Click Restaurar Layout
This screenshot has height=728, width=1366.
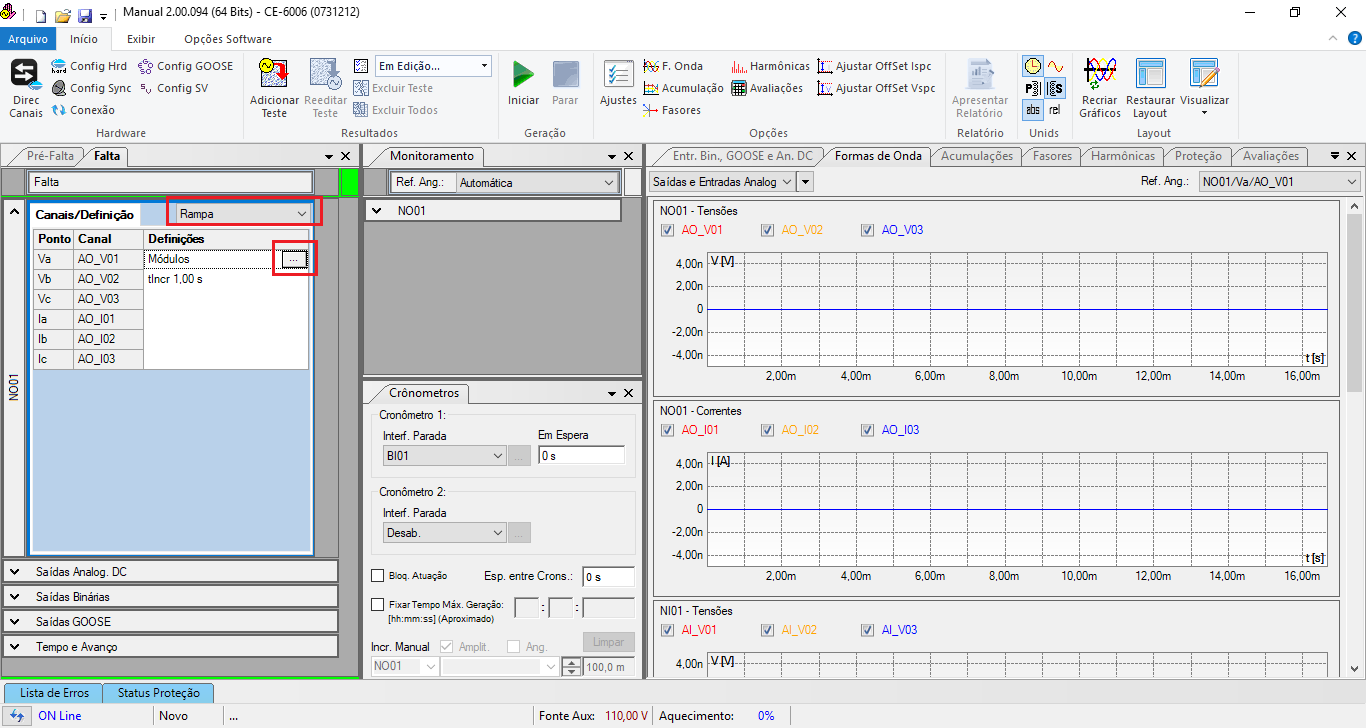(1150, 88)
